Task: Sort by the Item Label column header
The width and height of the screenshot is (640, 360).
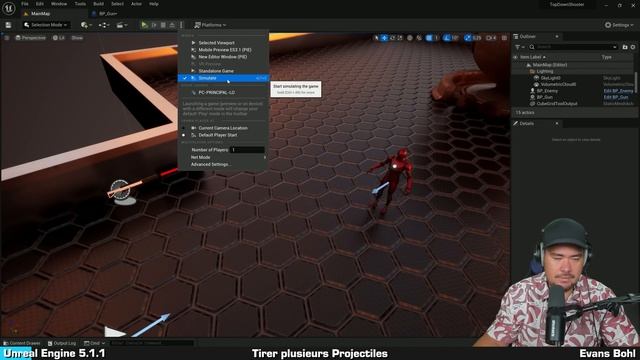Action: coord(532,57)
